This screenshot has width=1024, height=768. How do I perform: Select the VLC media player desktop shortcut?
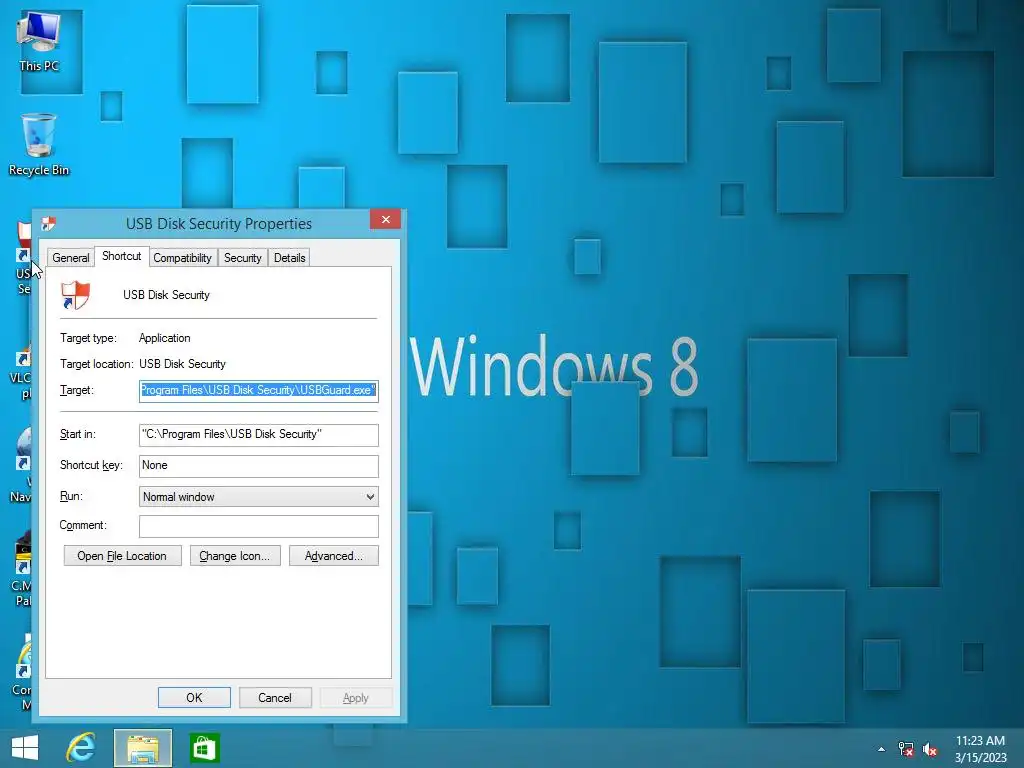tap(21, 374)
